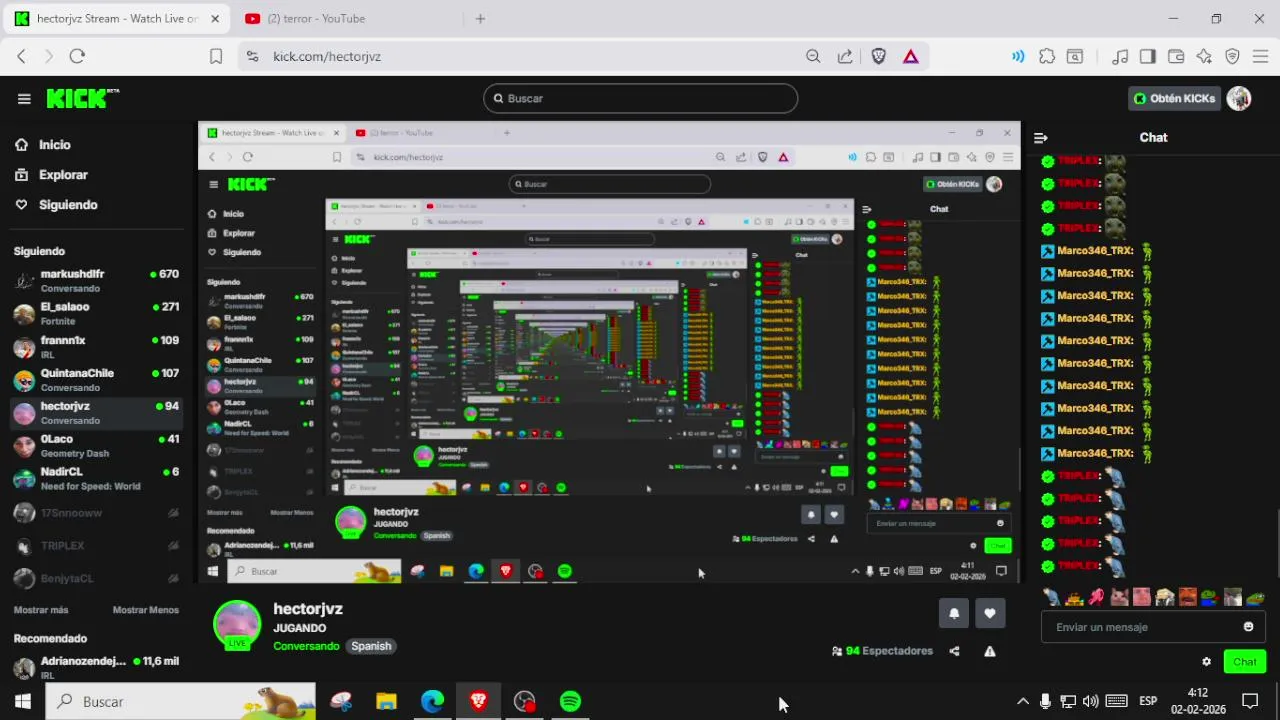Go back to previous page
This screenshot has height=720, width=1280.
pyautogui.click(x=21, y=57)
